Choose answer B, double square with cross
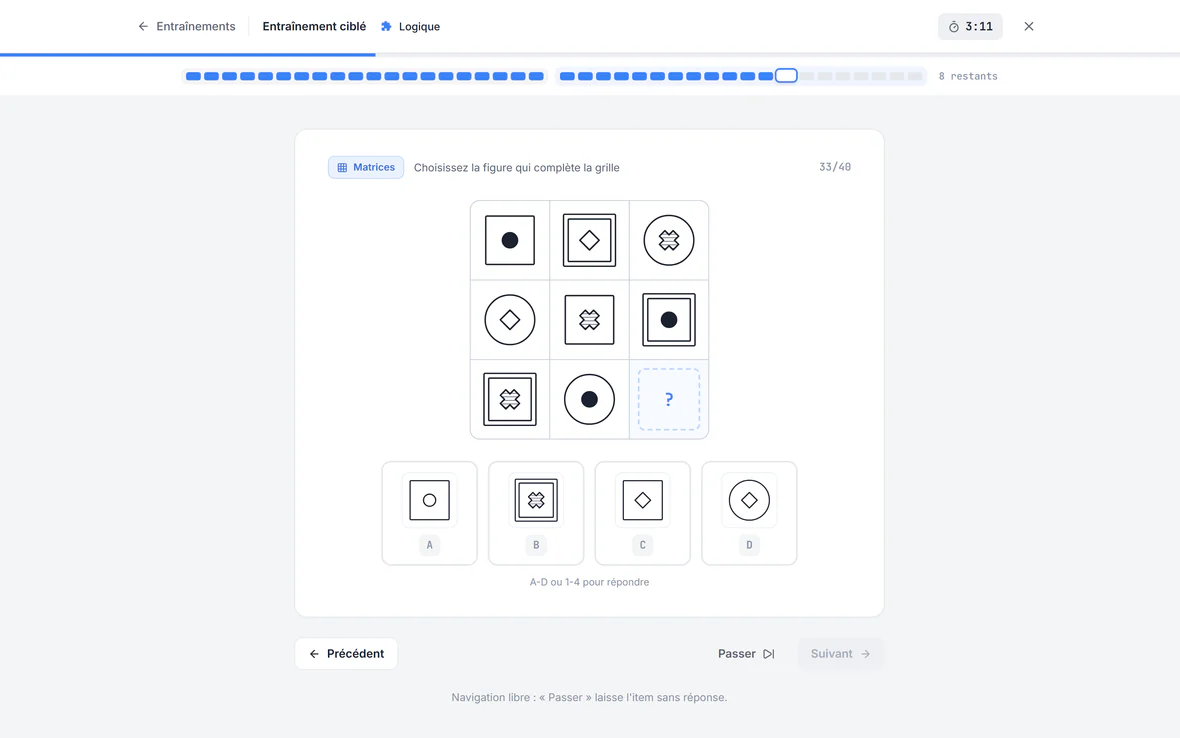 pyautogui.click(x=536, y=513)
